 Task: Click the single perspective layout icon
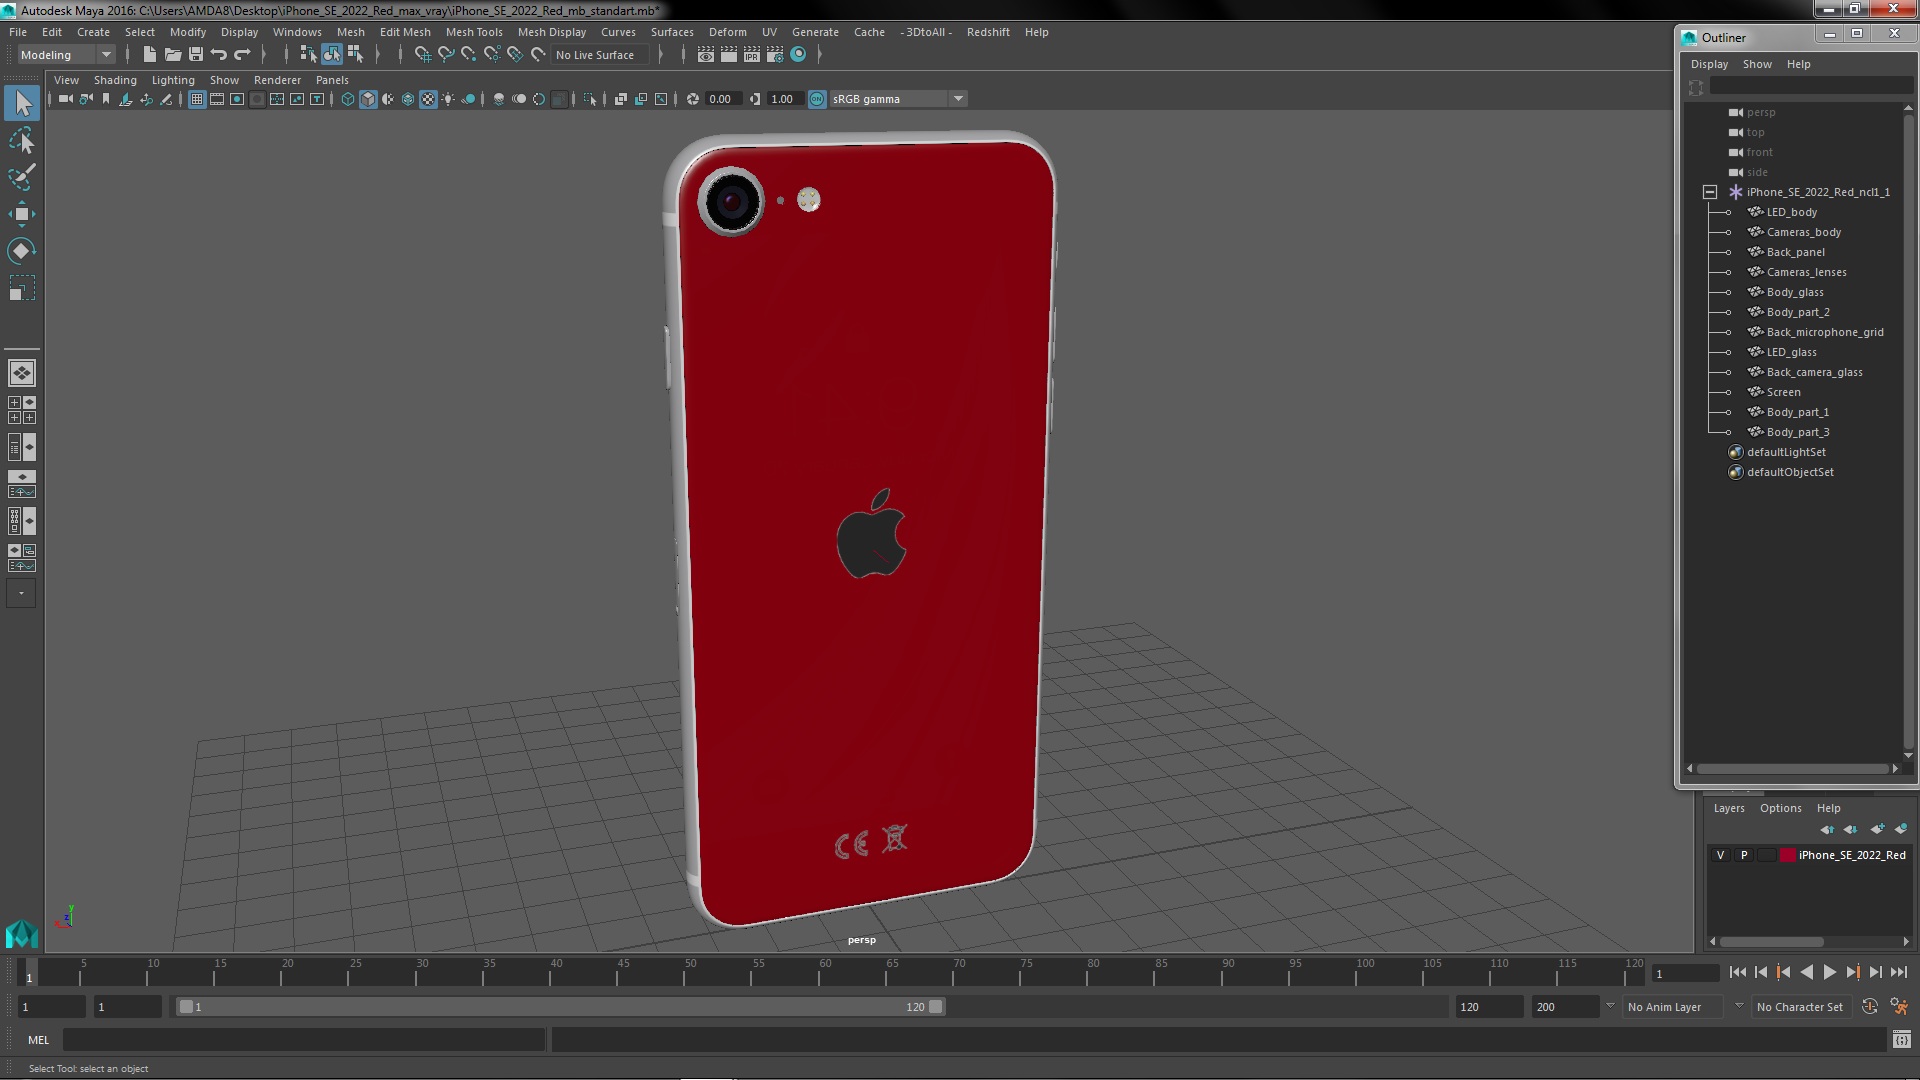22,373
